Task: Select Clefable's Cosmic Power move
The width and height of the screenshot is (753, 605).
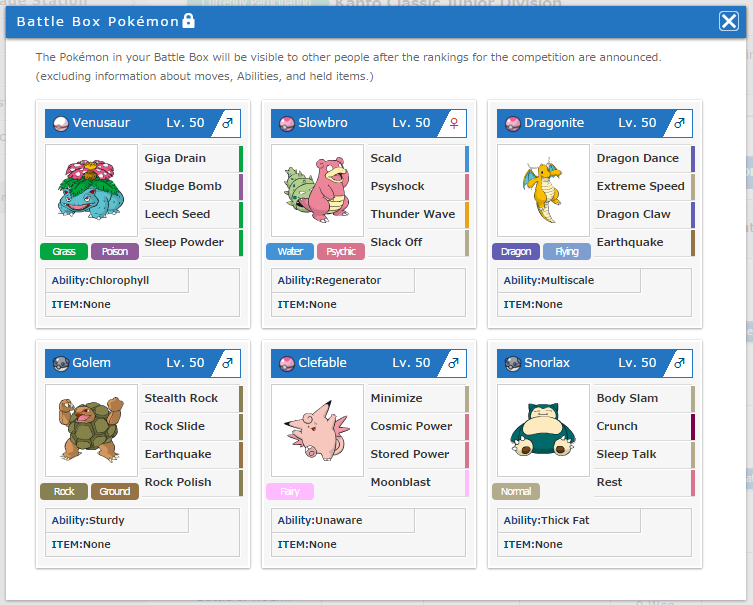Action: pos(418,426)
